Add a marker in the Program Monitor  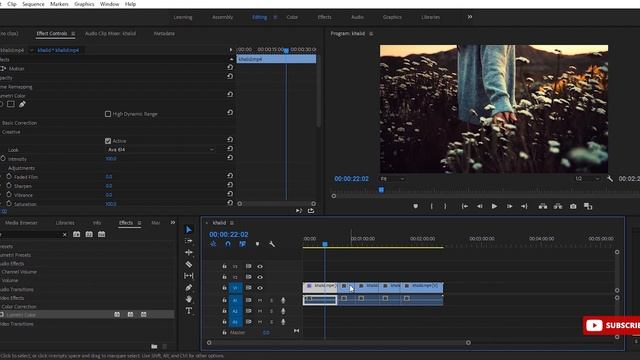pyautogui.click(x=416, y=207)
